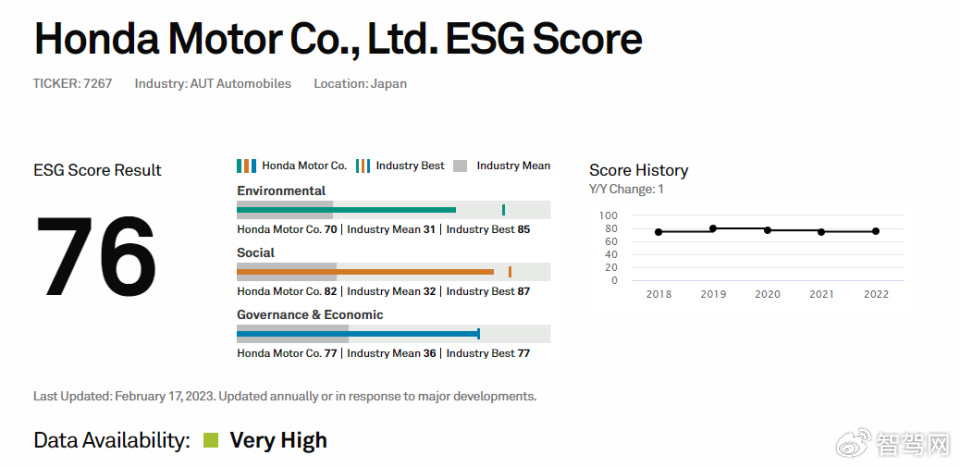Click the Very High availability text
960x467 pixels.
tap(279, 440)
